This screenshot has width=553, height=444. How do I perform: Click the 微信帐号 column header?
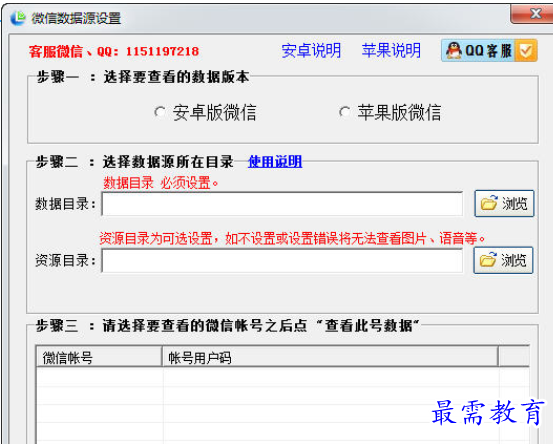[99, 358]
